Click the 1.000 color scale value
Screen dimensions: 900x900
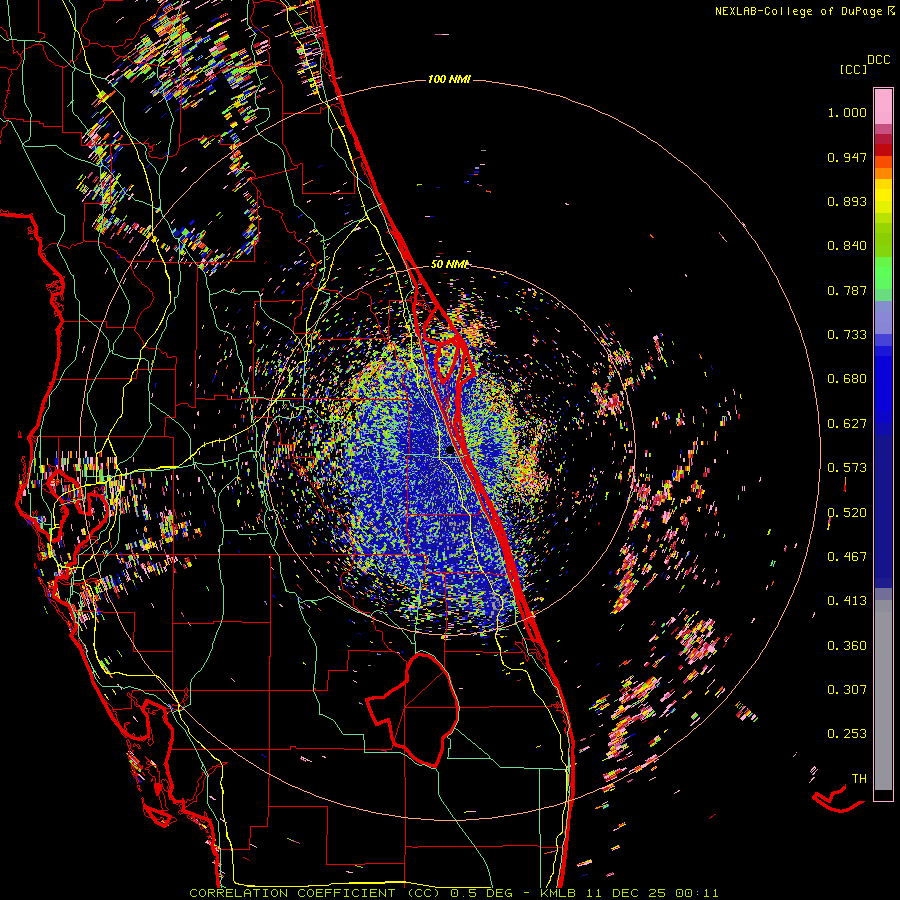coord(847,112)
